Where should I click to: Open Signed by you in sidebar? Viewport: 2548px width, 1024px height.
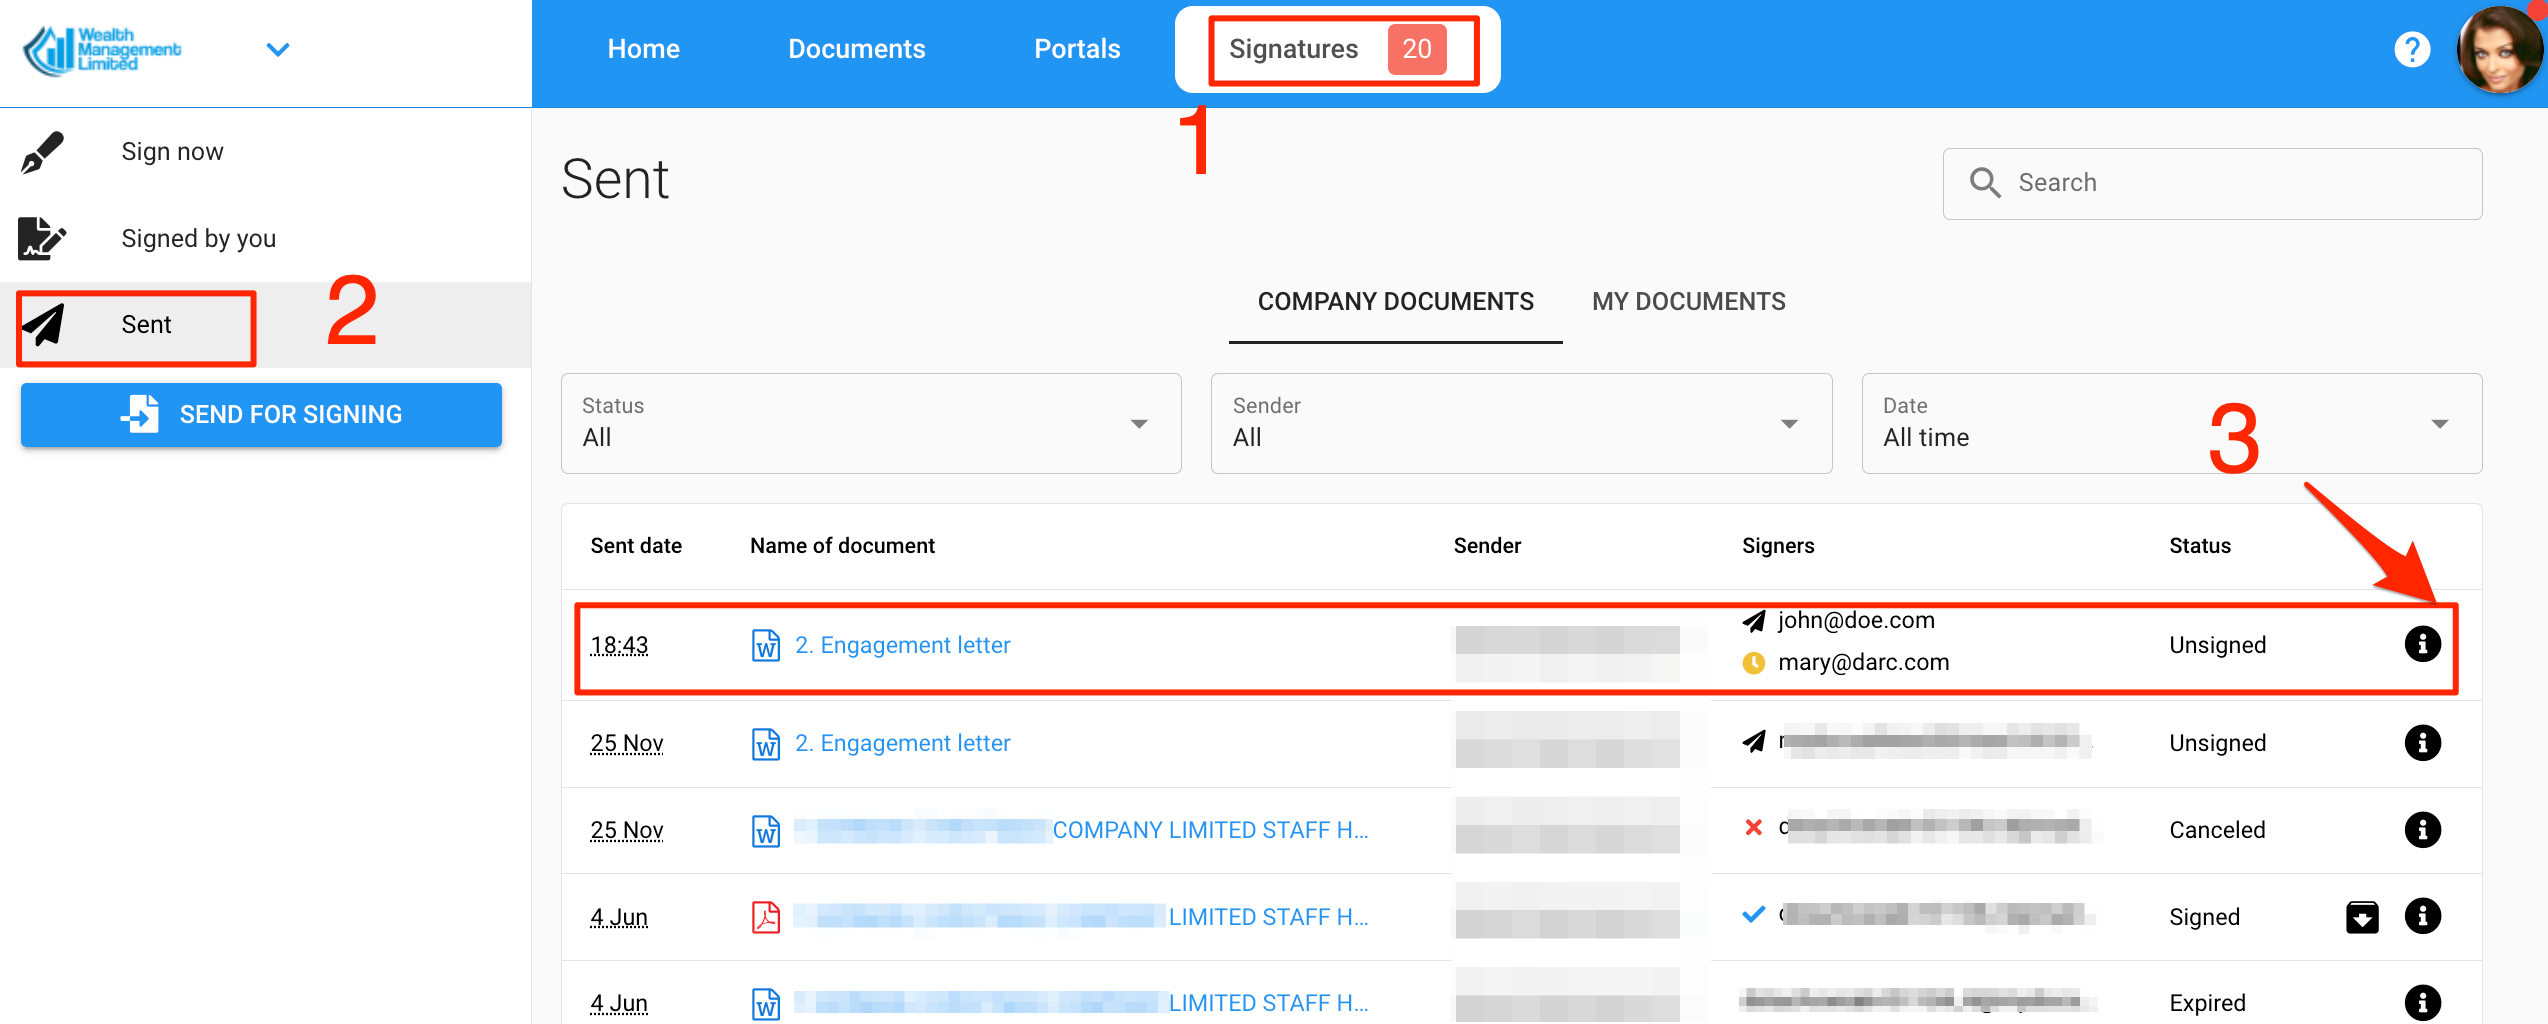click(198, 238)
